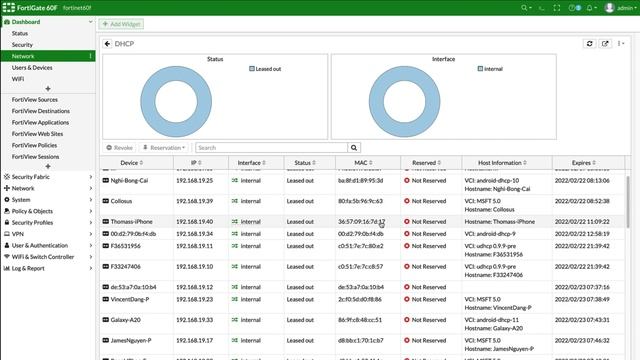
Task: Sort table by Expires column
Action: pyautogui.click(x=588, y=163)
